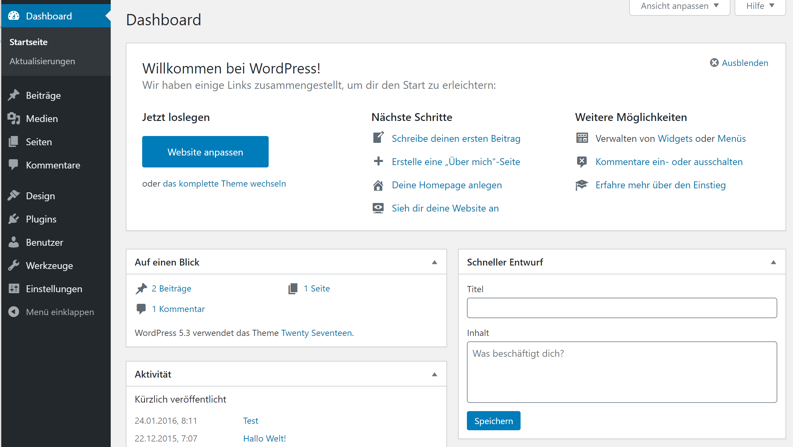Open the 1 Seite link
The image size is (793, 447).
point(317,289)
